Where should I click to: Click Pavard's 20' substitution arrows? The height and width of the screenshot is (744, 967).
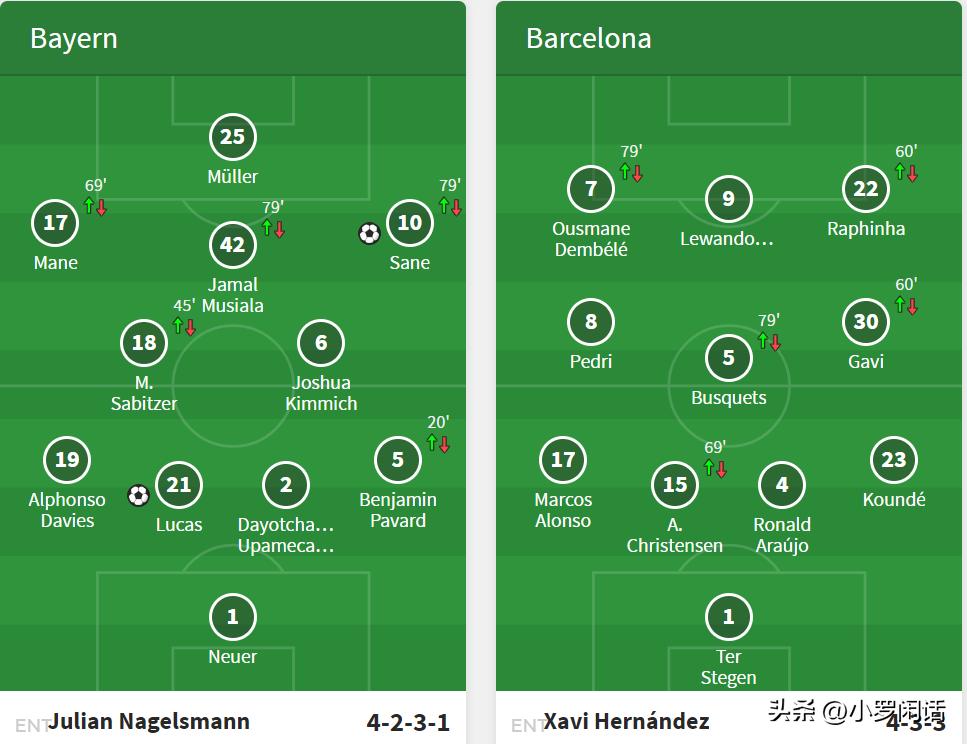(x=438, y=443)
